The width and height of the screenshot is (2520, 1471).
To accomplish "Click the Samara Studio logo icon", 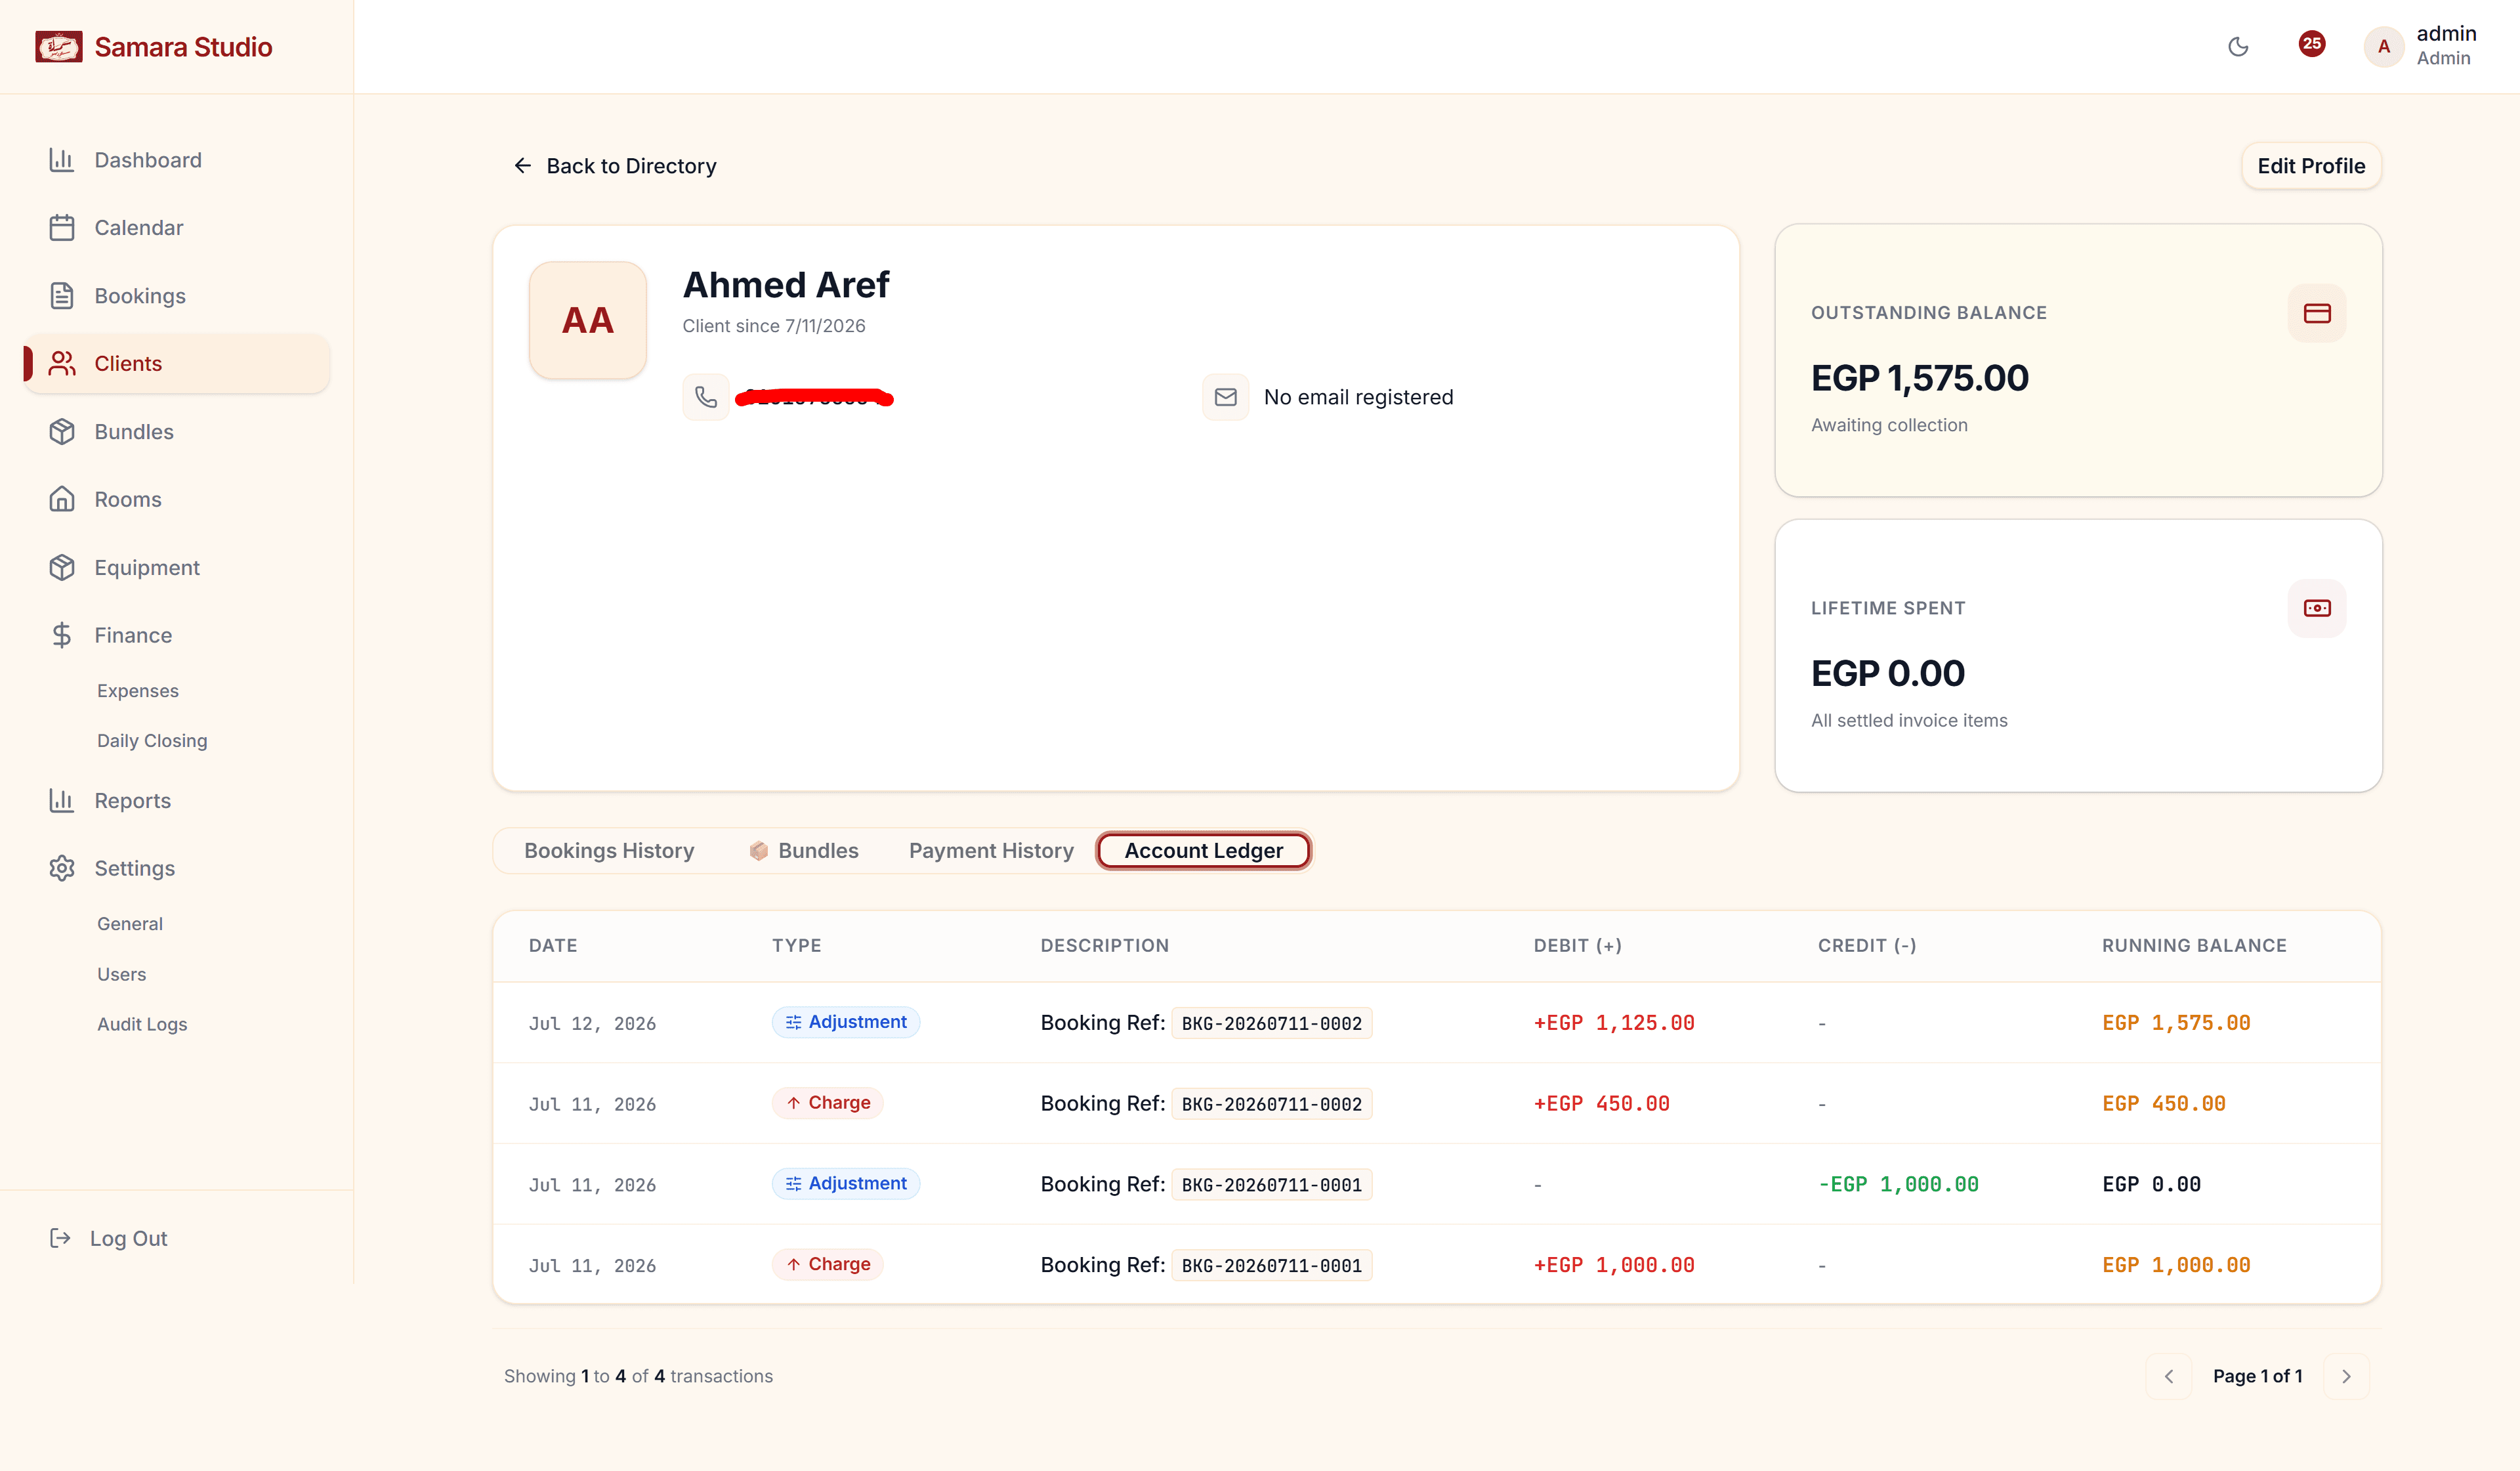I will (x=59, y=47).
